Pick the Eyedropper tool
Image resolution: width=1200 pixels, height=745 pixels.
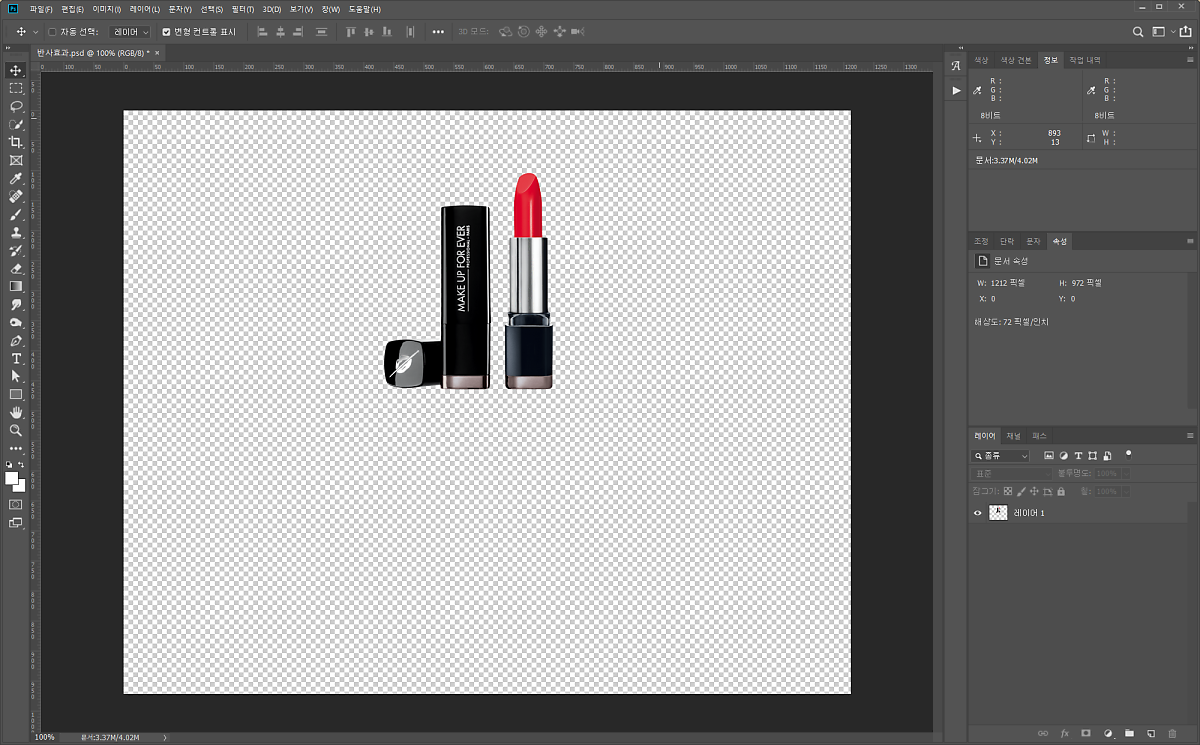[16, 178]
